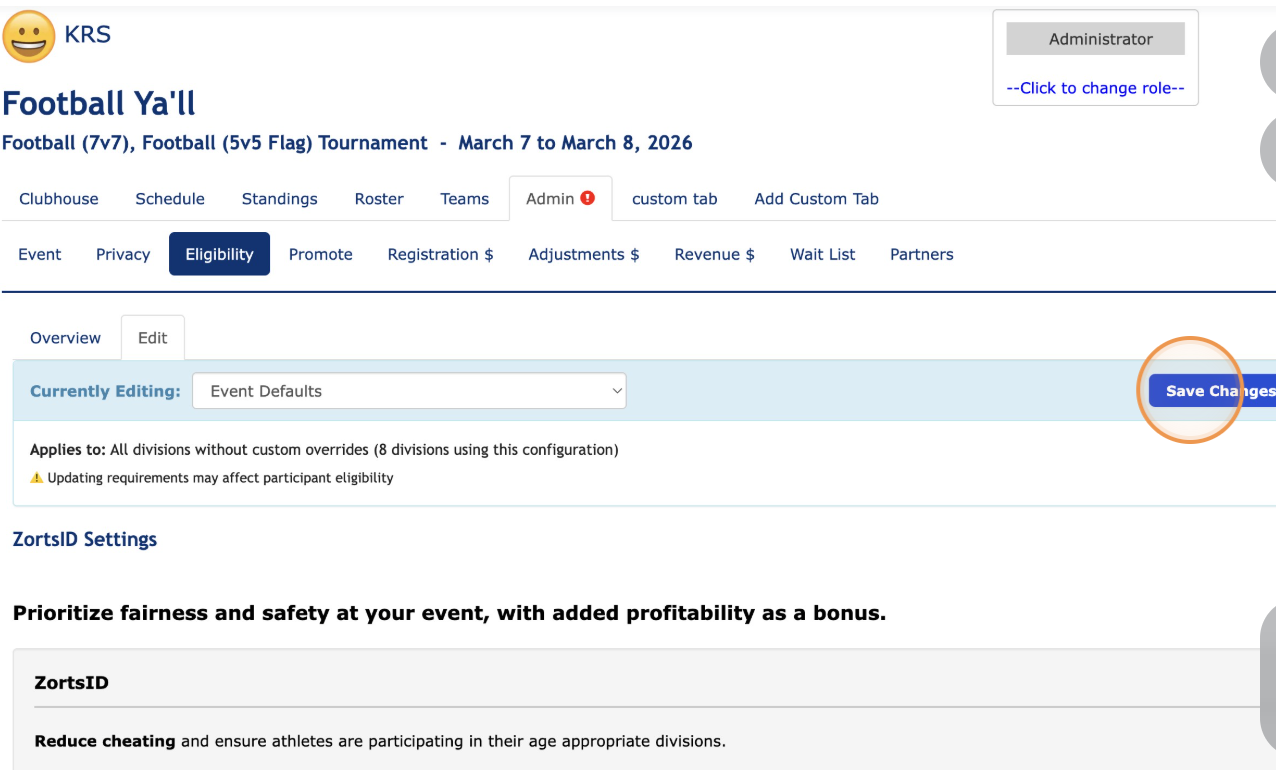Open the Roster tab

click(x=379, y=199)
